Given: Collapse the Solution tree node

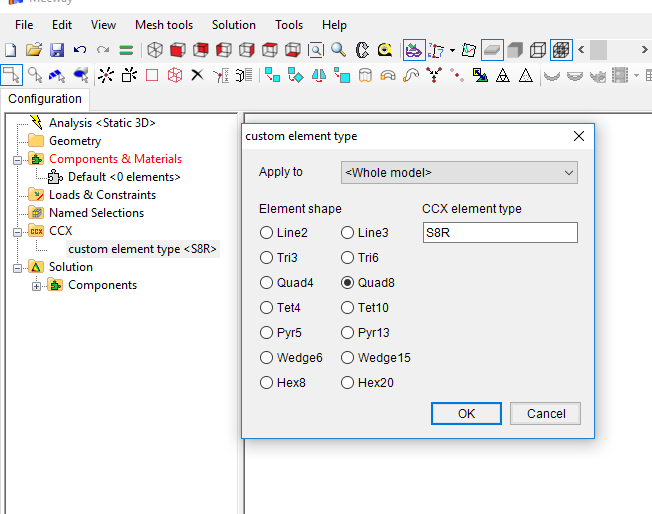Looking at the screenshot, I should [17, 268].
